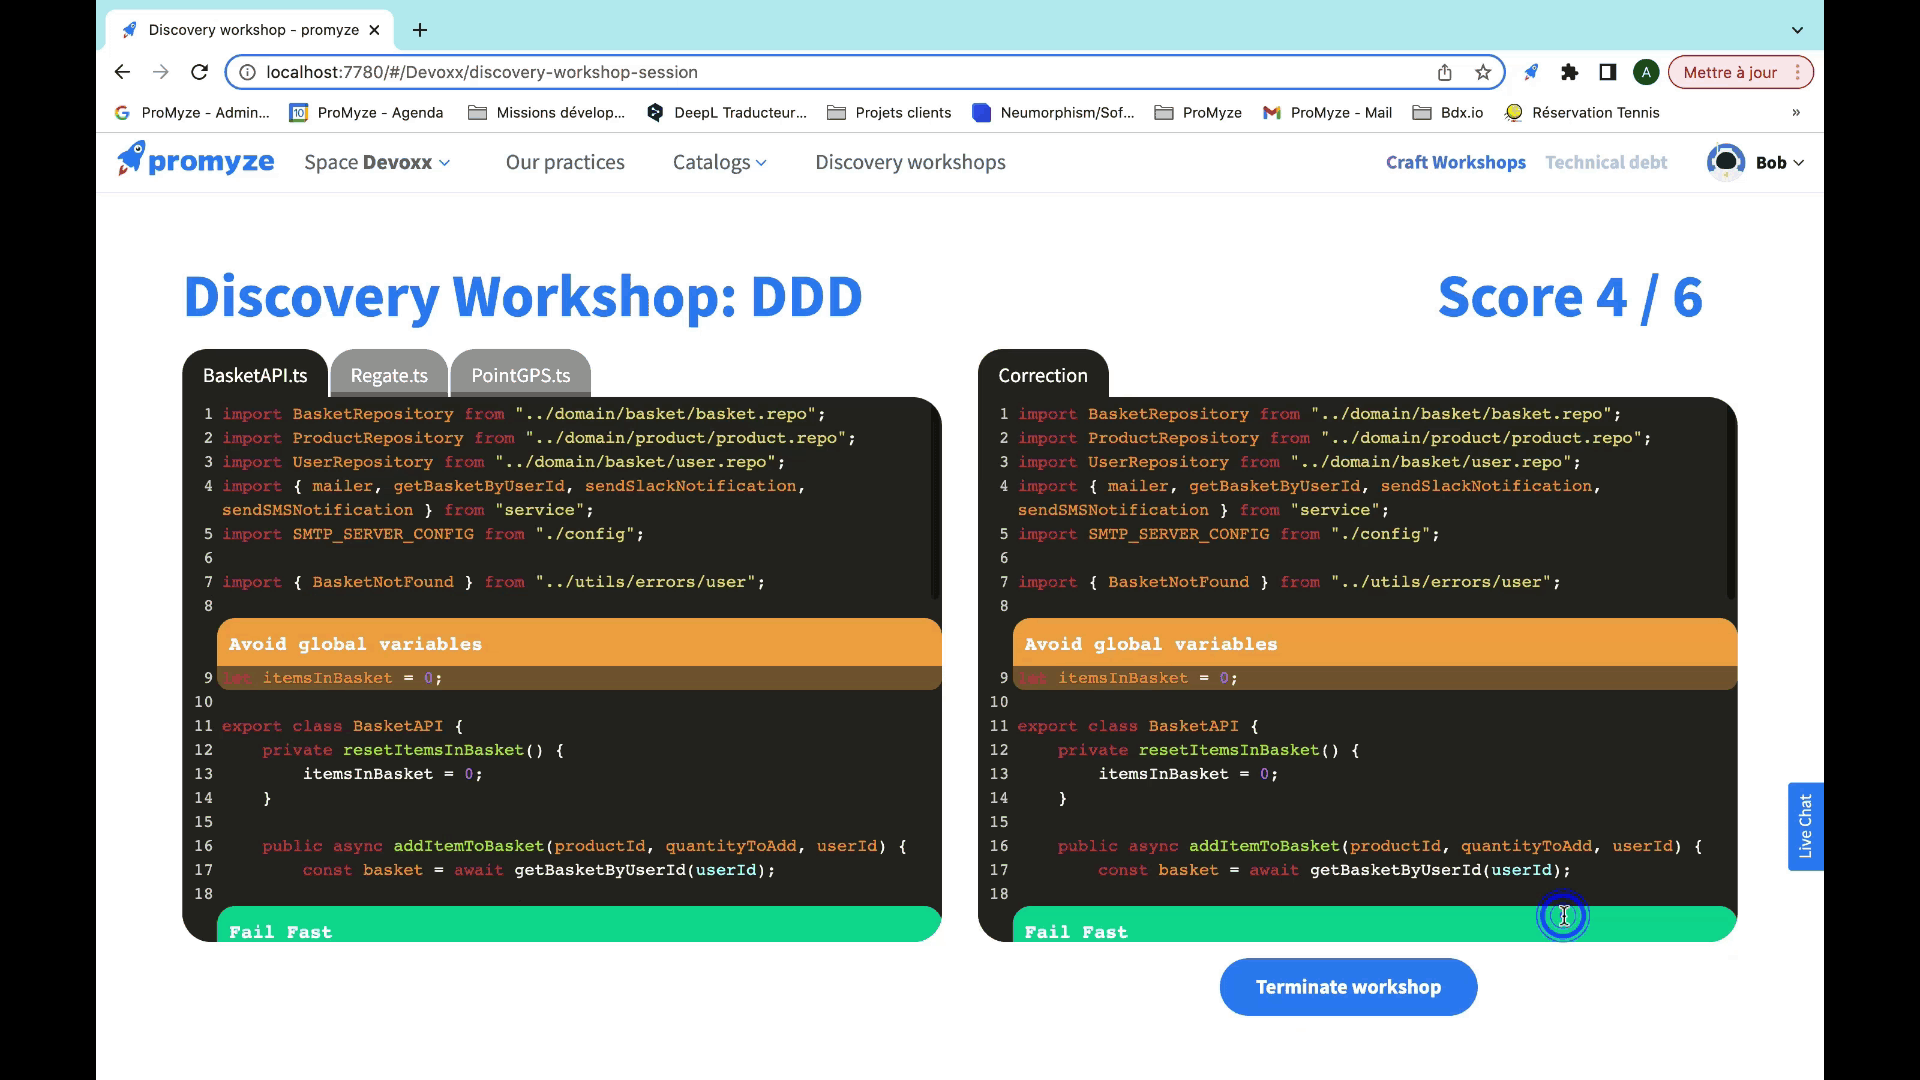This screenshot has width=1920, height=1080.
Task: Click the Terminate workshop button
Action: [1348, 986]
